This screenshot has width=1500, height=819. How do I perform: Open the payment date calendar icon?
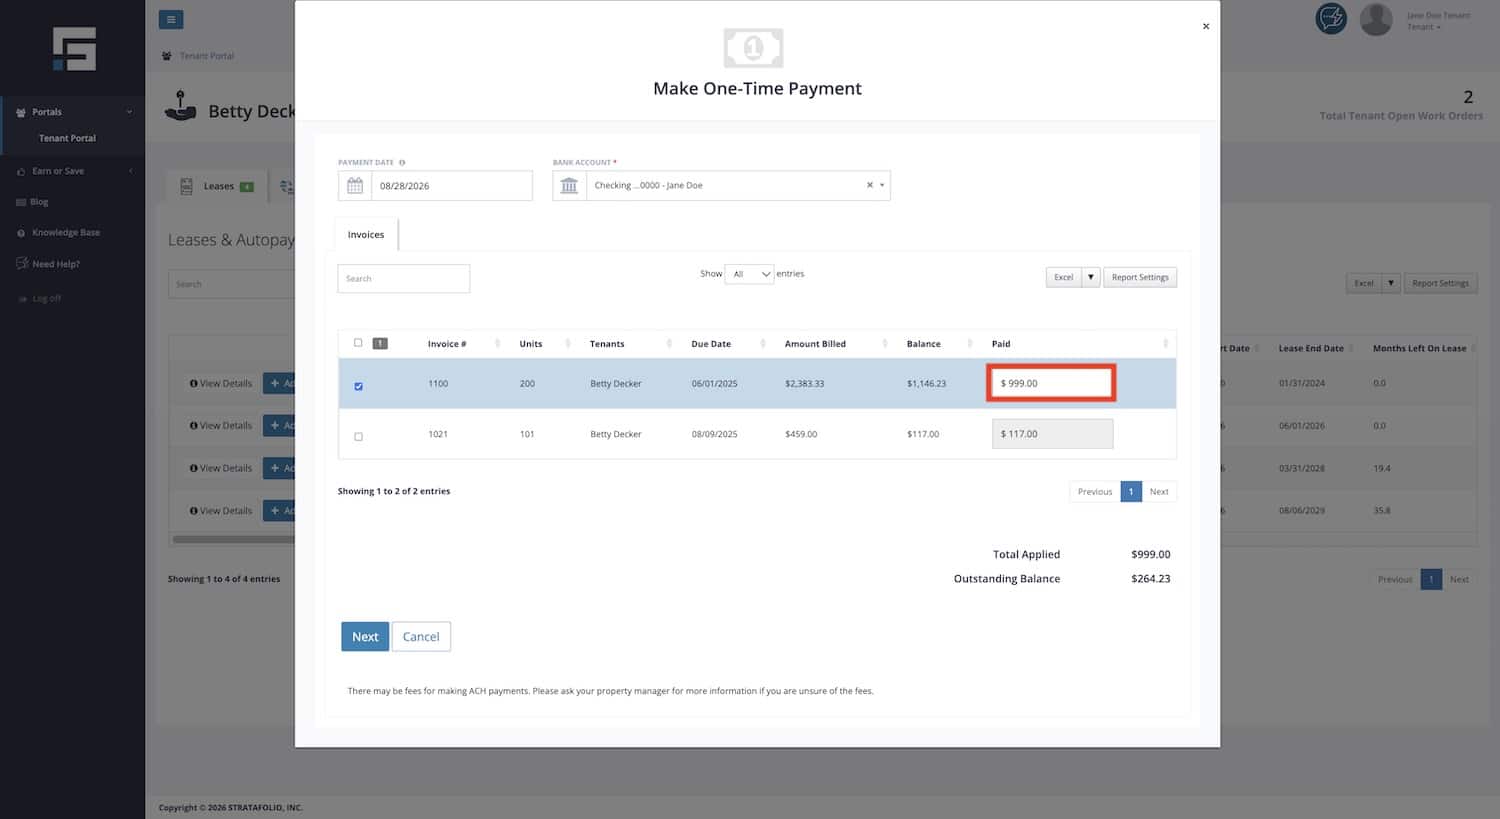click(355, 186)
